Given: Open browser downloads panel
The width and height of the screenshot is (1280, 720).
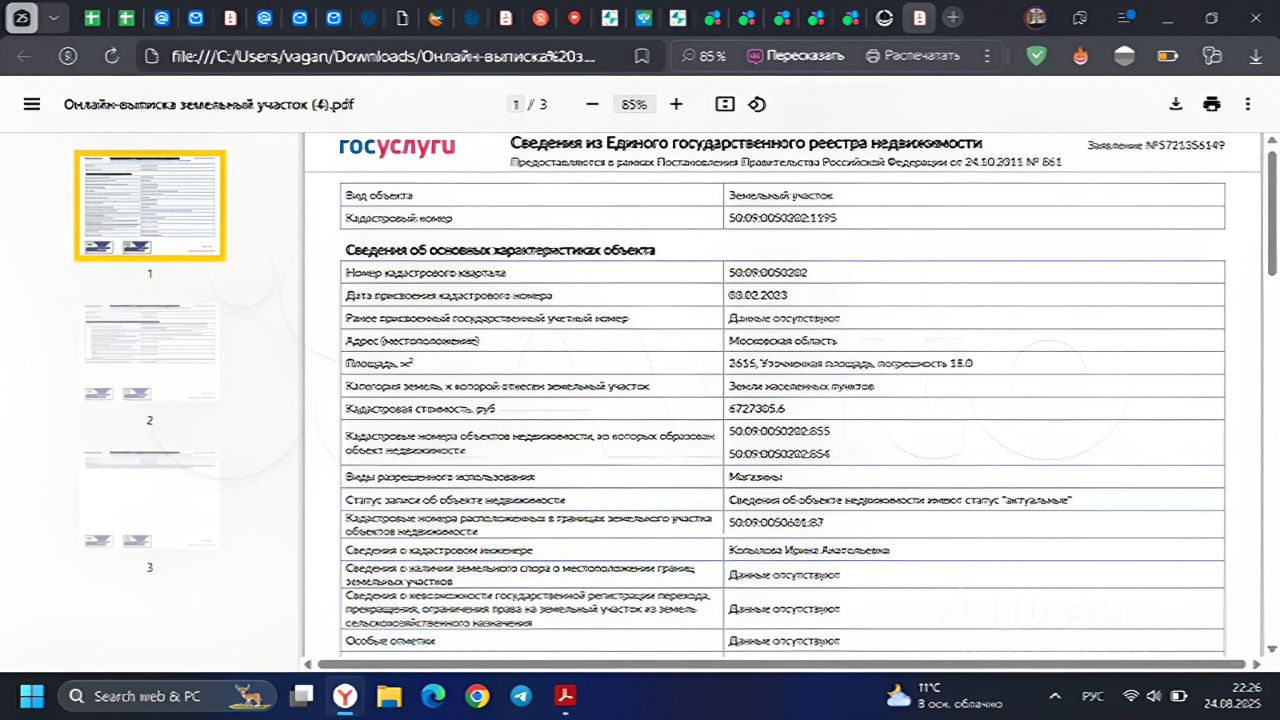Looking at the screenshot, I should 1256,56.
